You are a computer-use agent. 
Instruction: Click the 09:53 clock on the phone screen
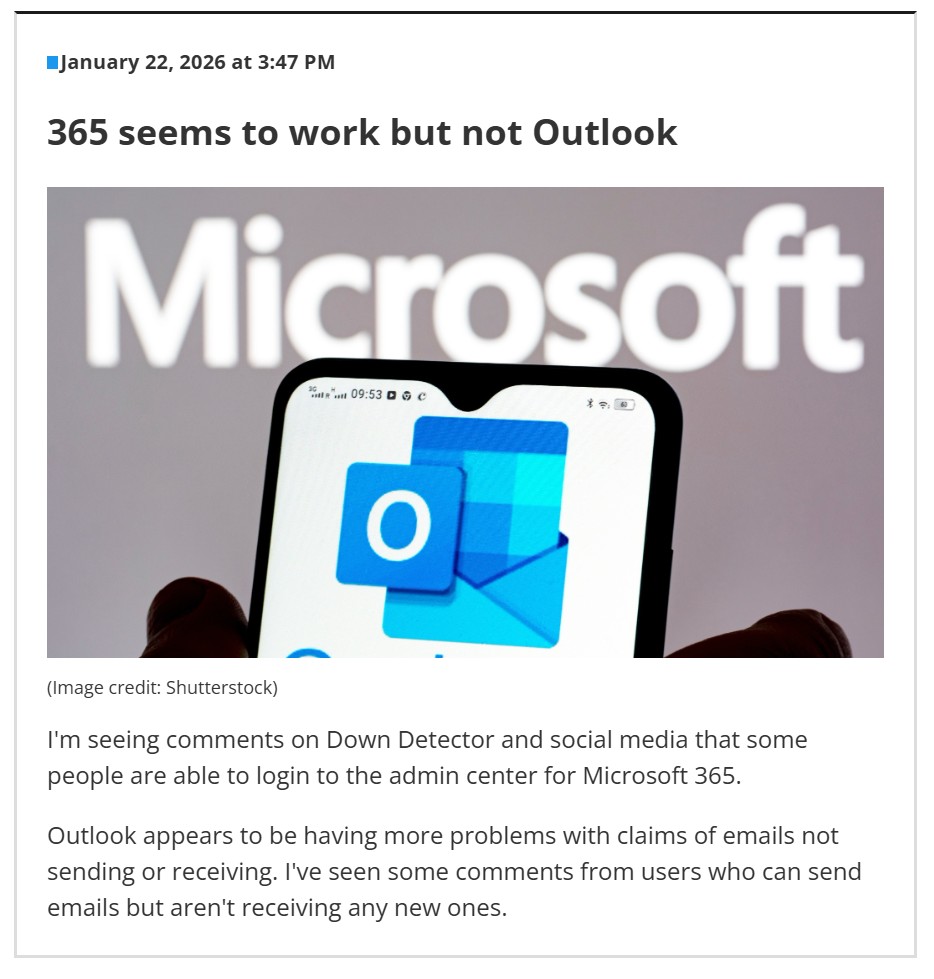point(366,394)
